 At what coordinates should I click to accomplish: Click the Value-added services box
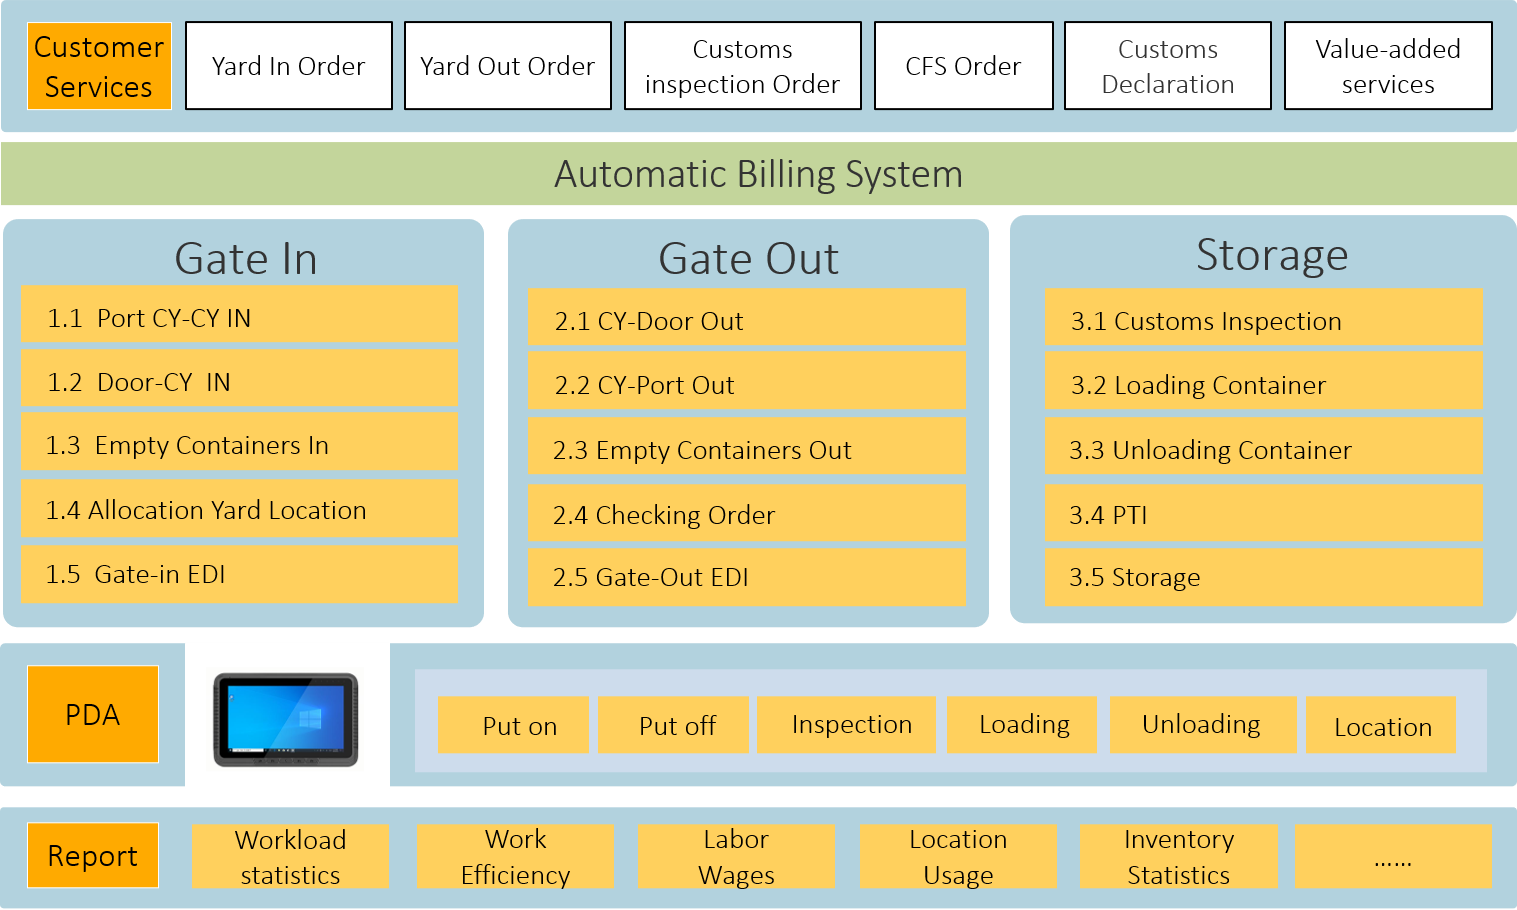click(1387, 66)
